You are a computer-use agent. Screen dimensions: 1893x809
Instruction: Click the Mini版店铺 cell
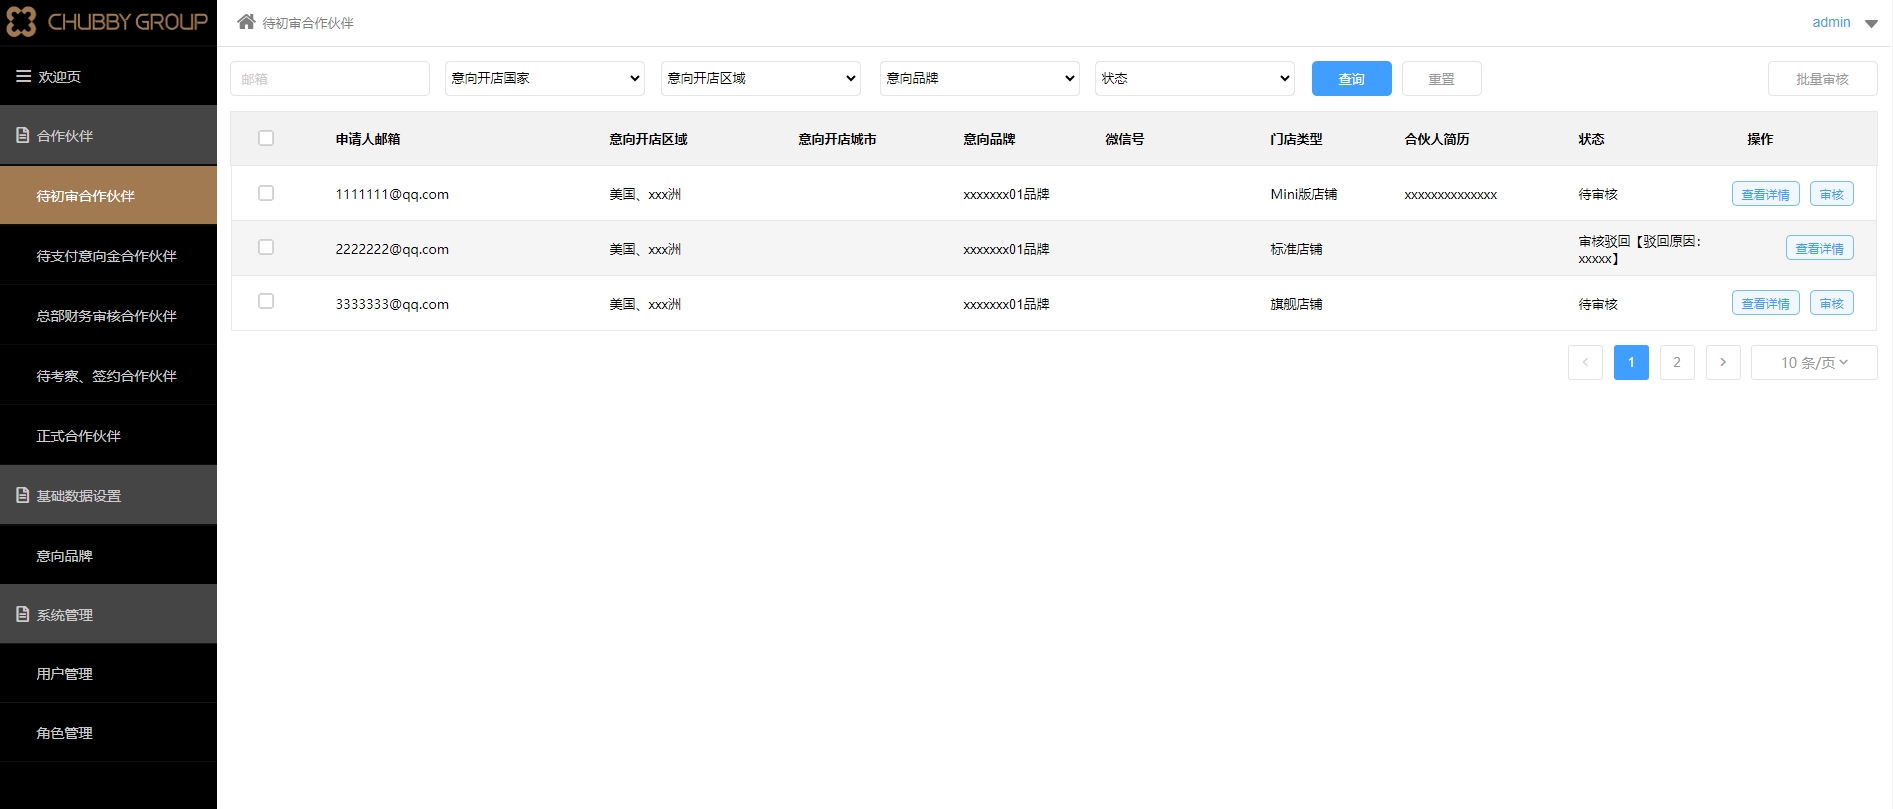point(1304,194)
